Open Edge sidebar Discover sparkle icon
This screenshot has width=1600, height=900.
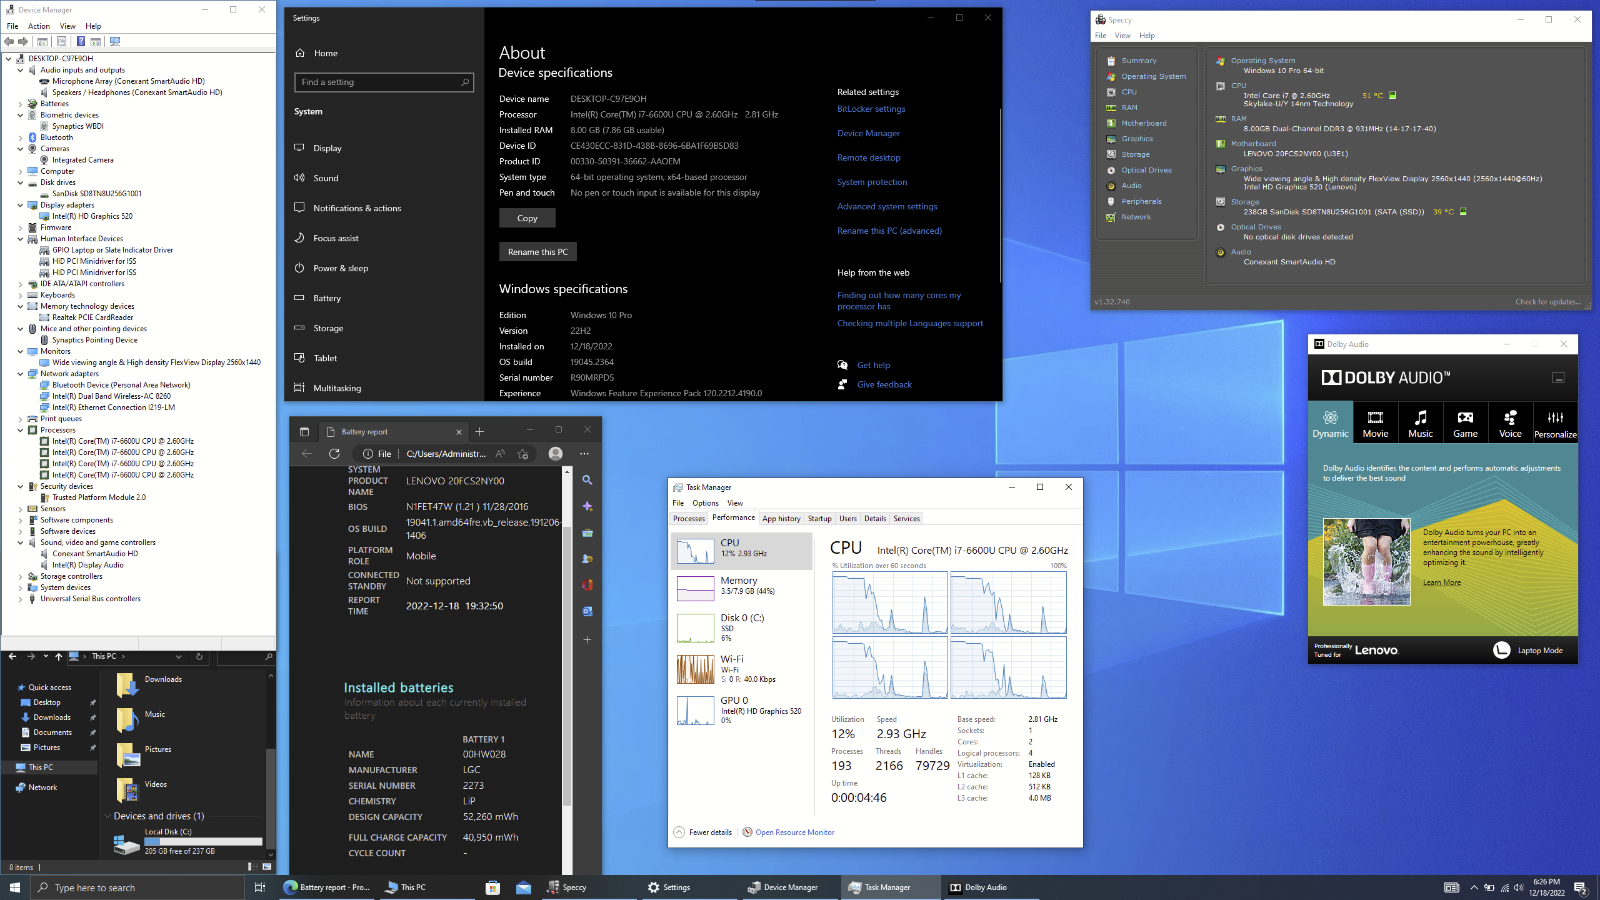(587, 507)
